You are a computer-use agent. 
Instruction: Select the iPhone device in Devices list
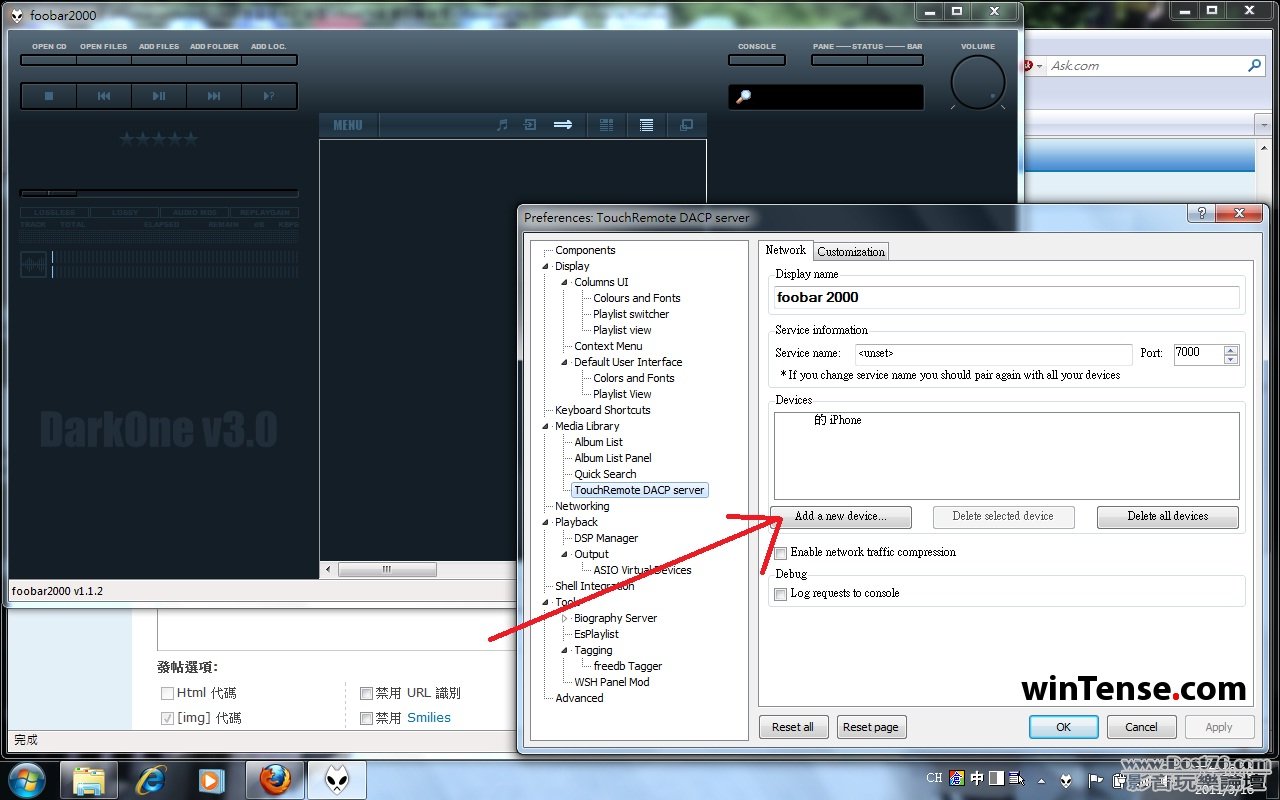[x=837, y=420]
